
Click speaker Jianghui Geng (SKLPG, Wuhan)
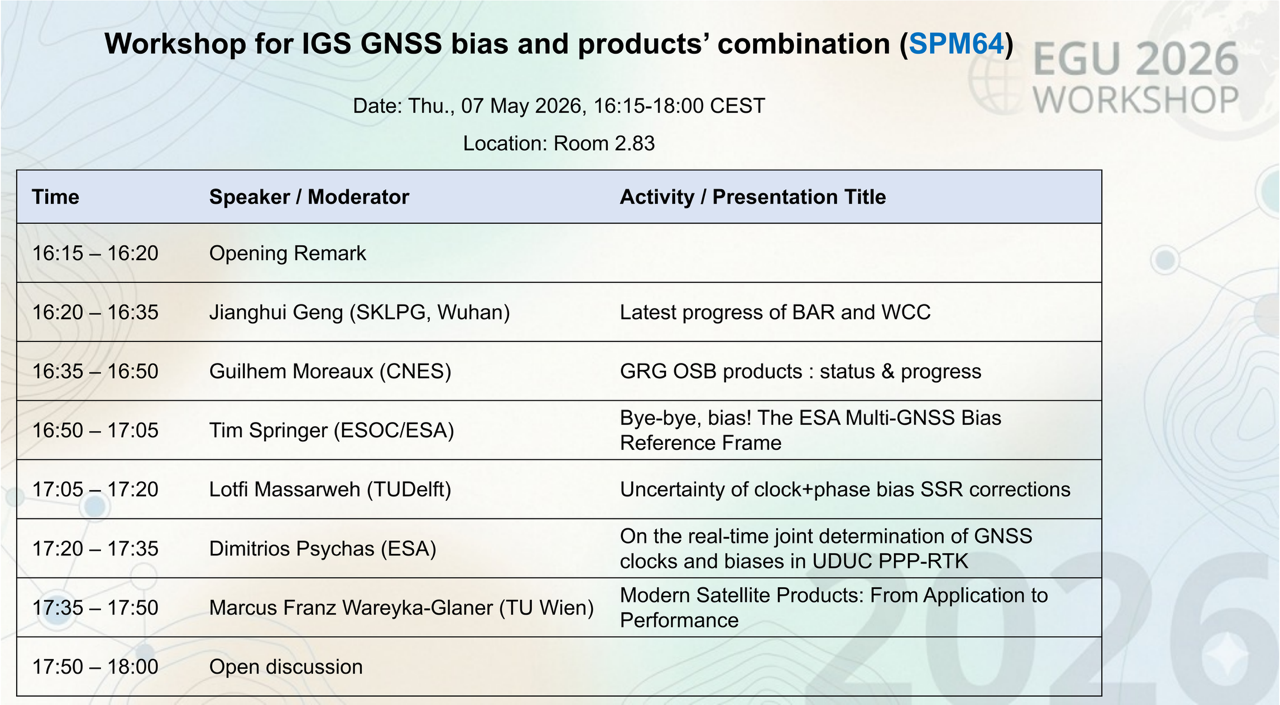(x=359, y=312)
